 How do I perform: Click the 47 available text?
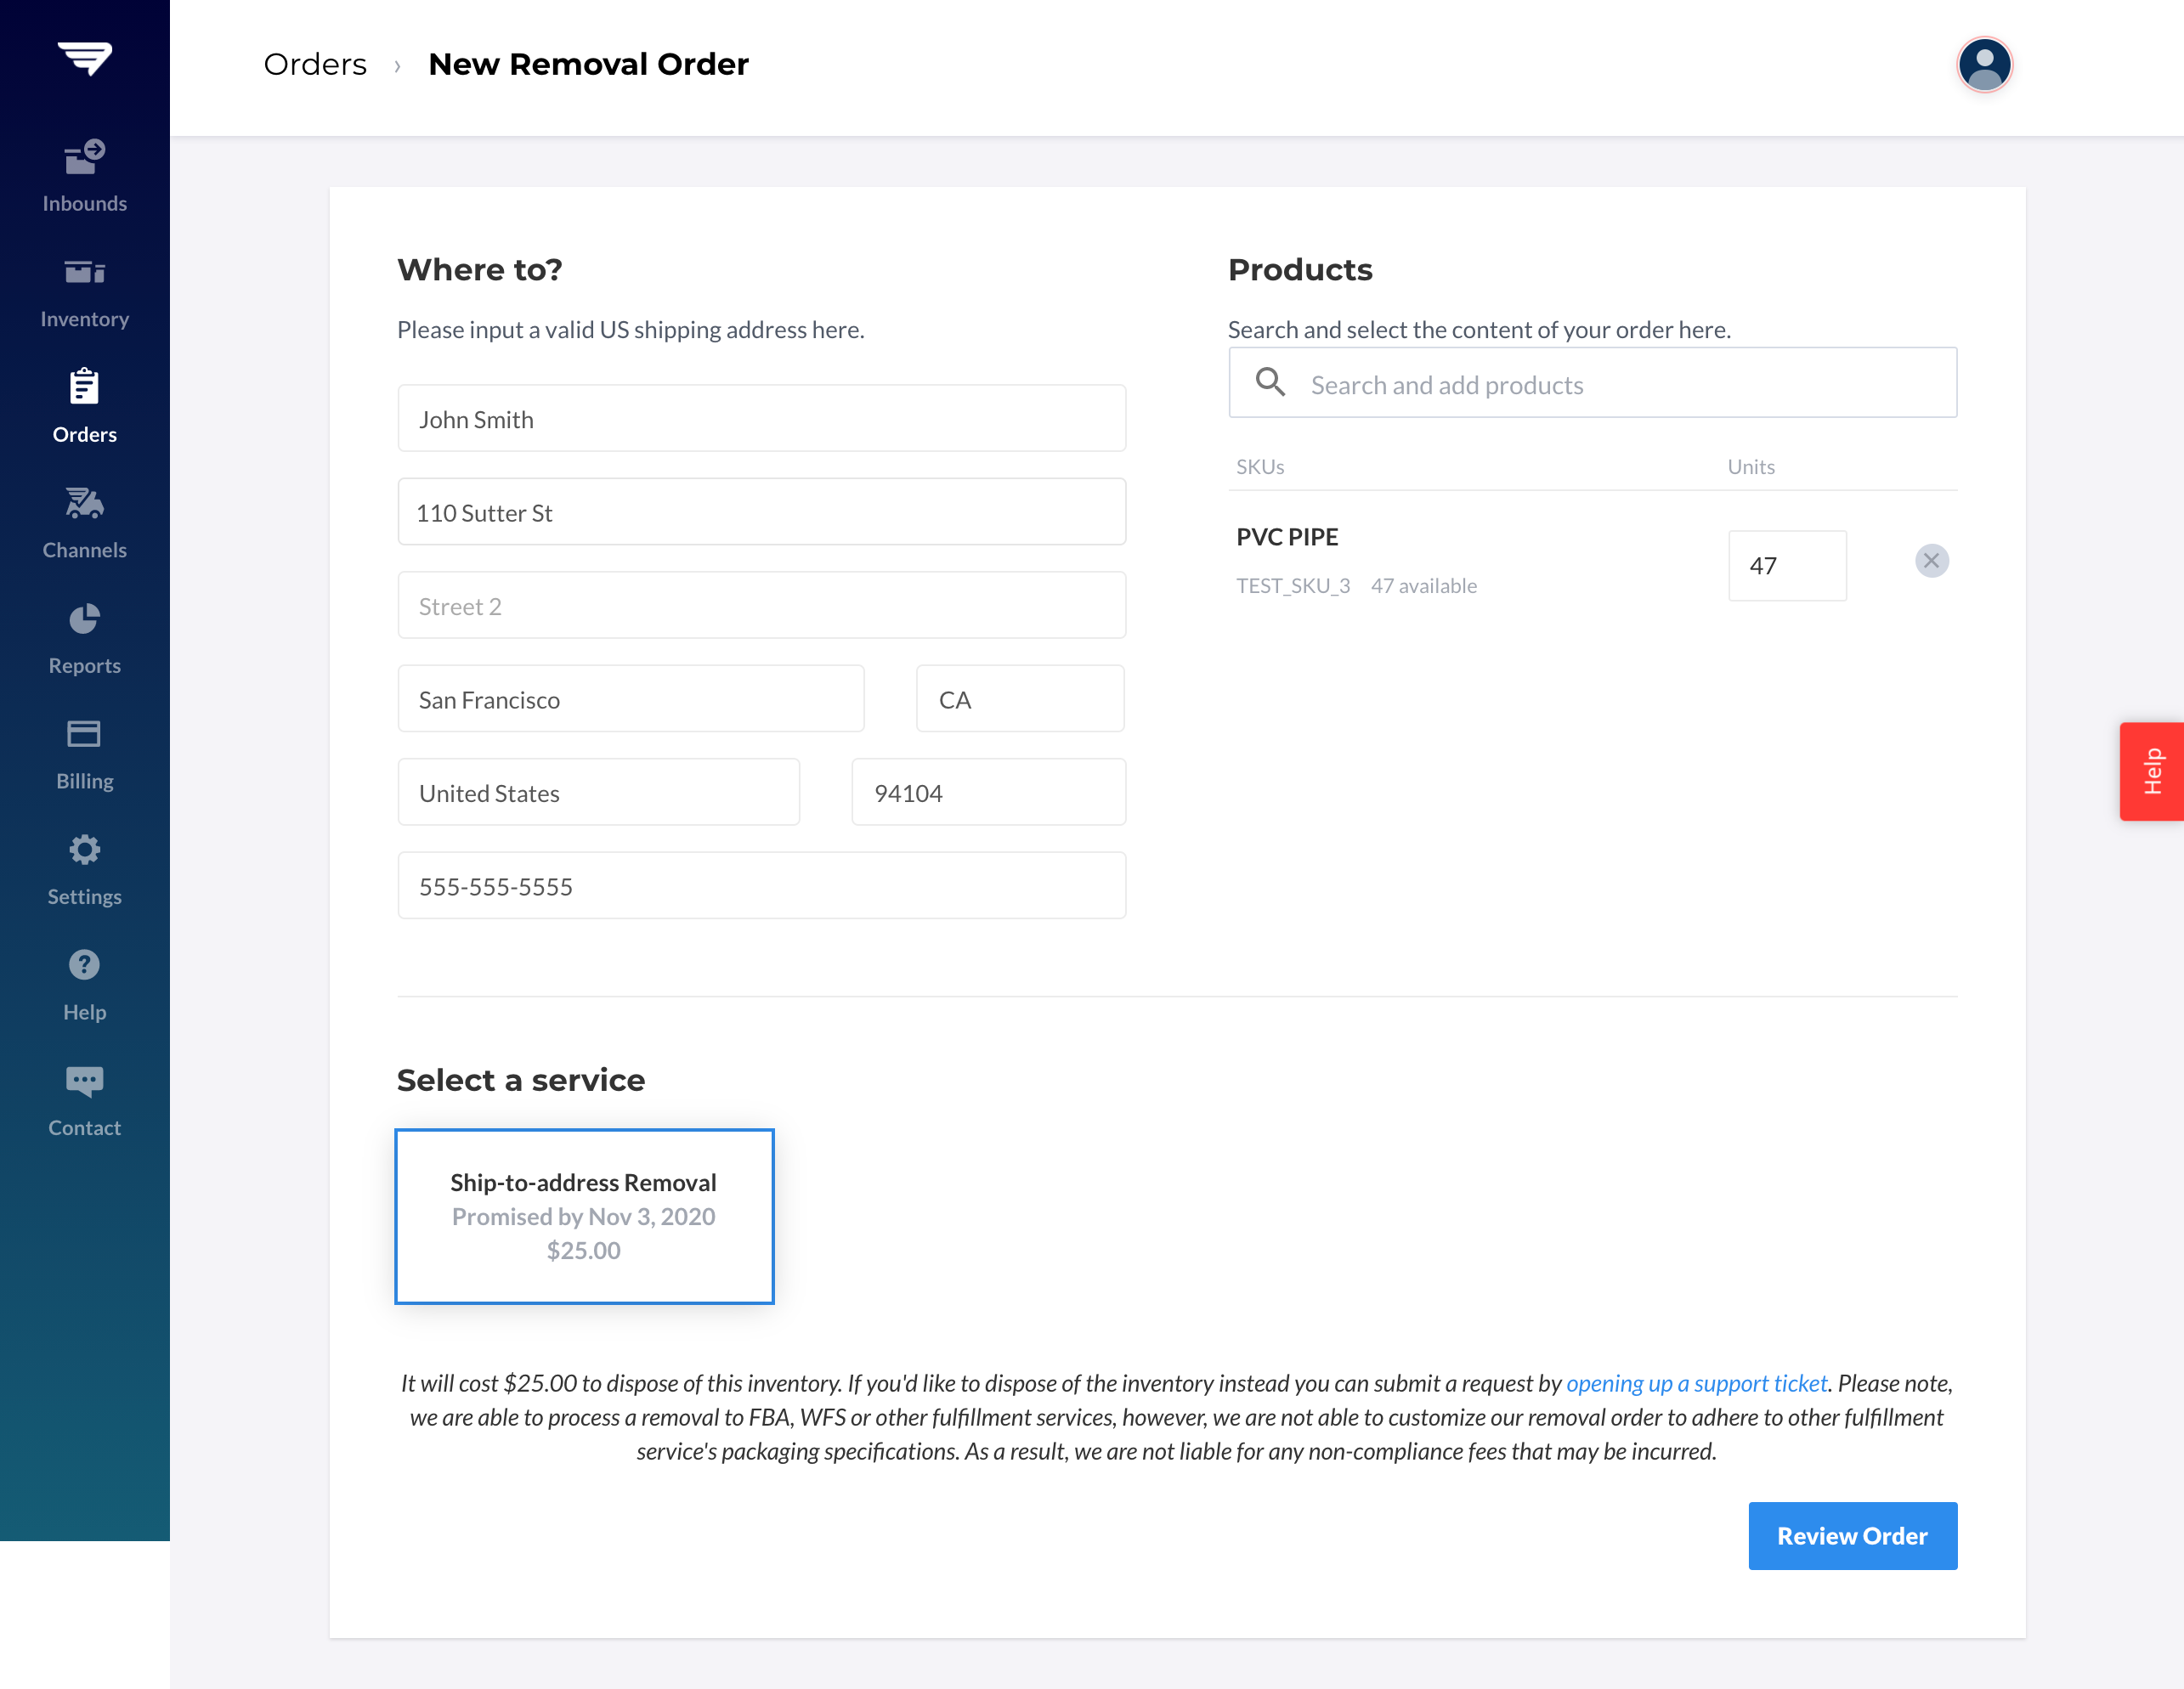(x=1423, y=586)
